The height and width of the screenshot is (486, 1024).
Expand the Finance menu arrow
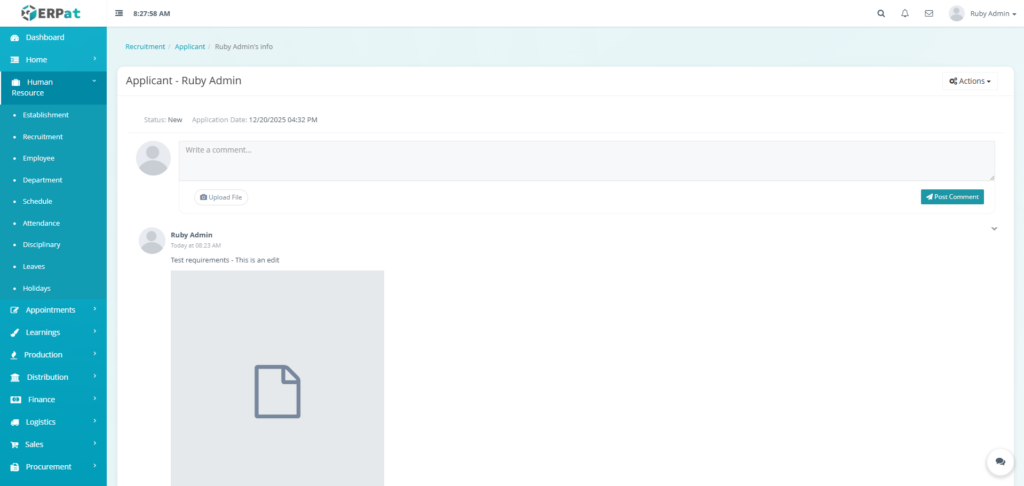pos(95,398)
